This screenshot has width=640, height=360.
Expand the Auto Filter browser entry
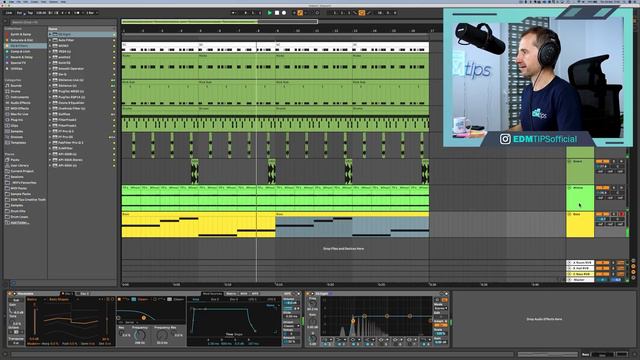click(51, 40)
